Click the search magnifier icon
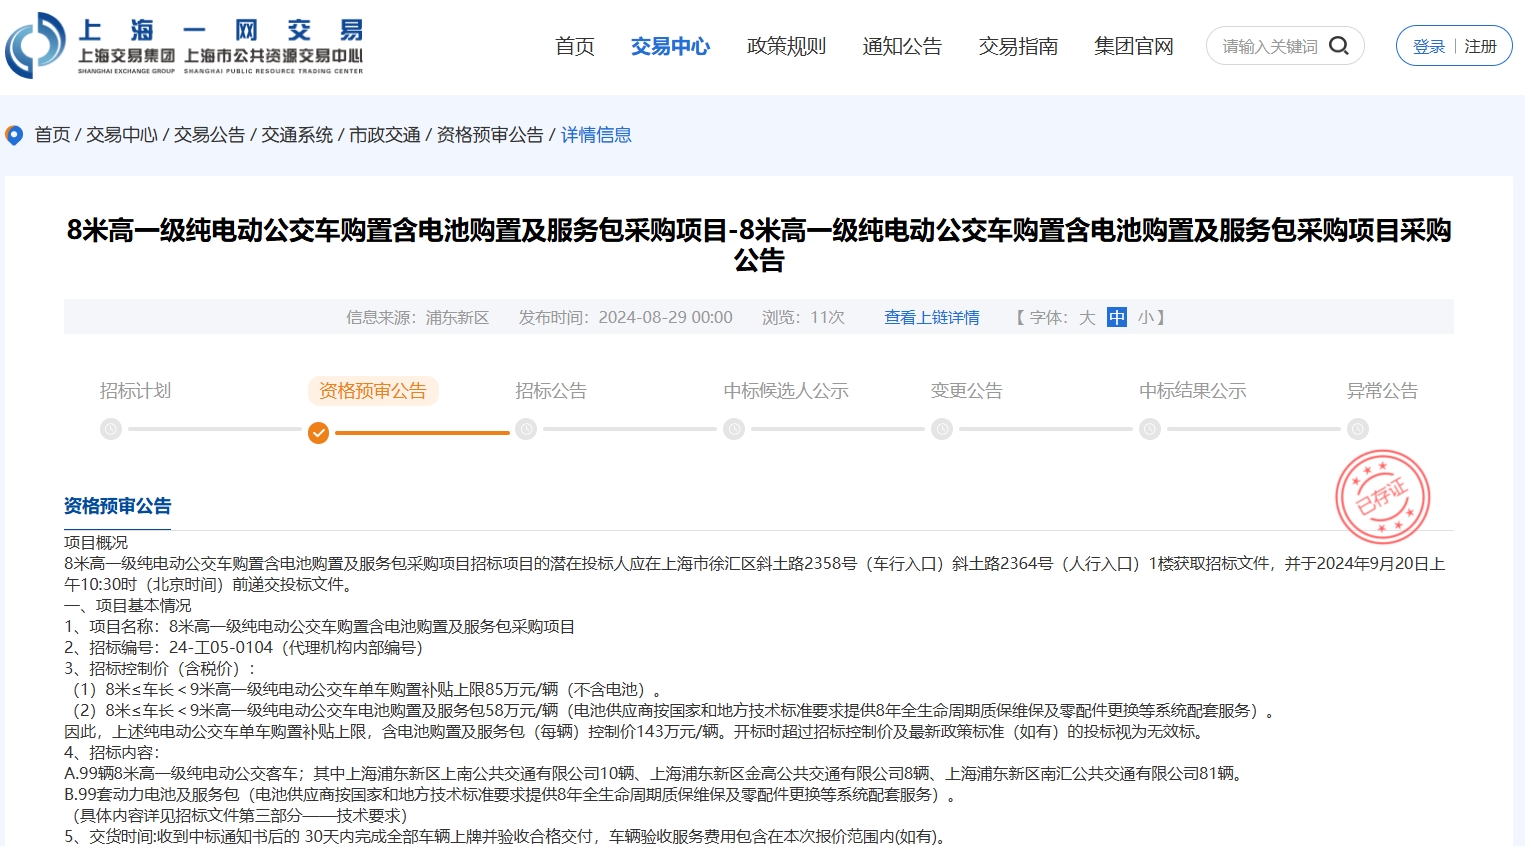Screen dimensions: 1525x846 (1338, 46)
